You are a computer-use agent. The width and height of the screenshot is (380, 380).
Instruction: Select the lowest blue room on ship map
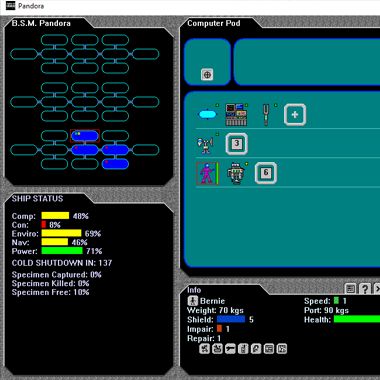point(115,164)
